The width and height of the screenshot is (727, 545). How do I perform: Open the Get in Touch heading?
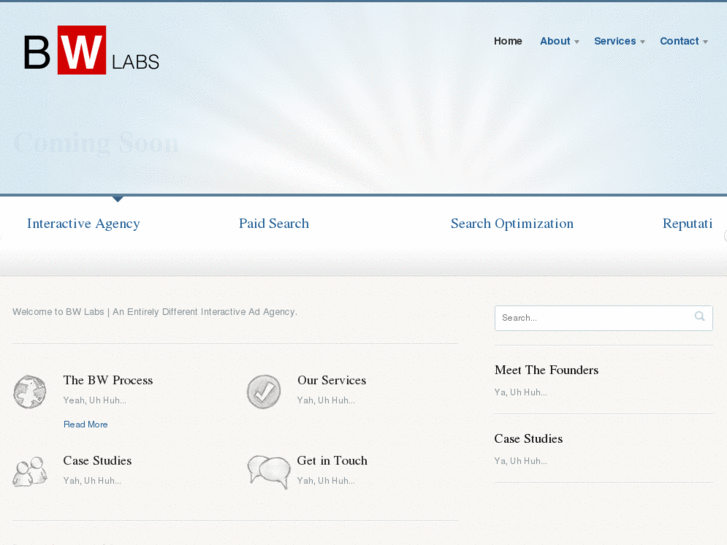tap(332, 461)
